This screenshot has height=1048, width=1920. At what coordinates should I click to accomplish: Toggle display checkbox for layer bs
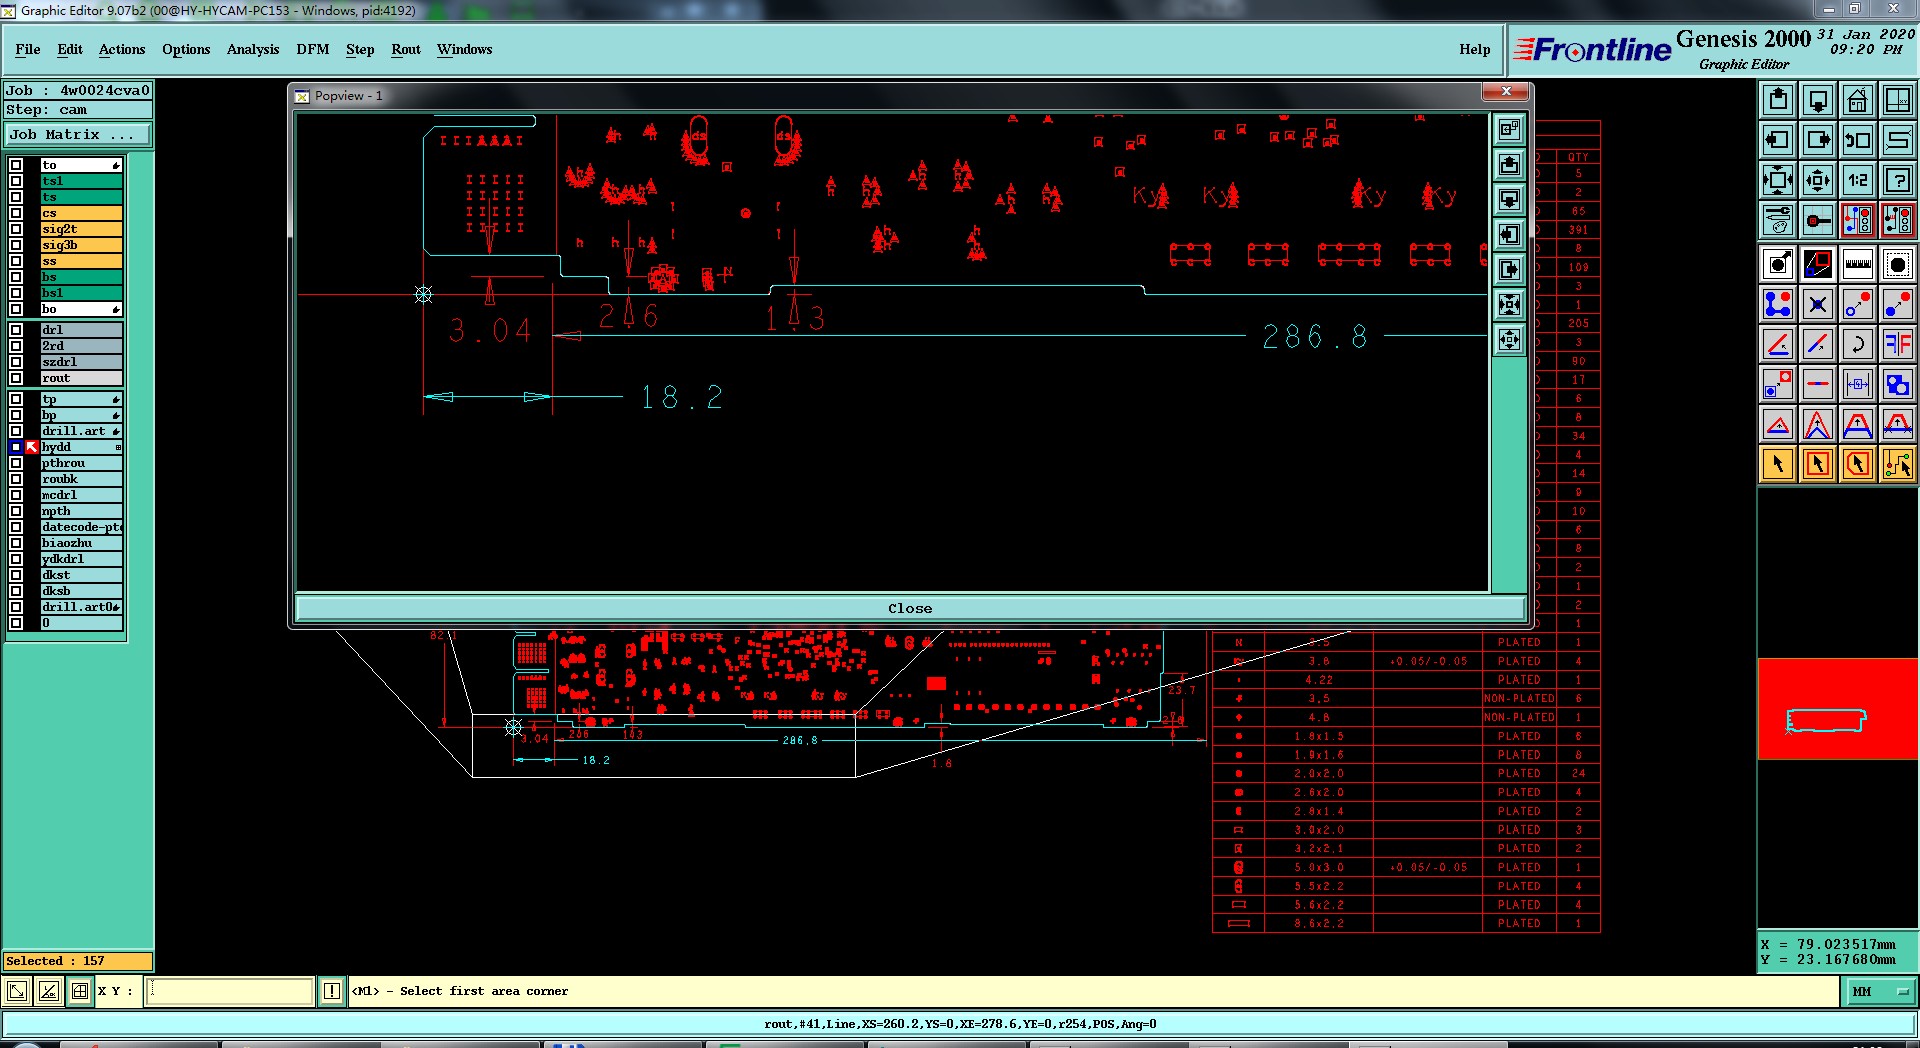[x=16, y=277]
